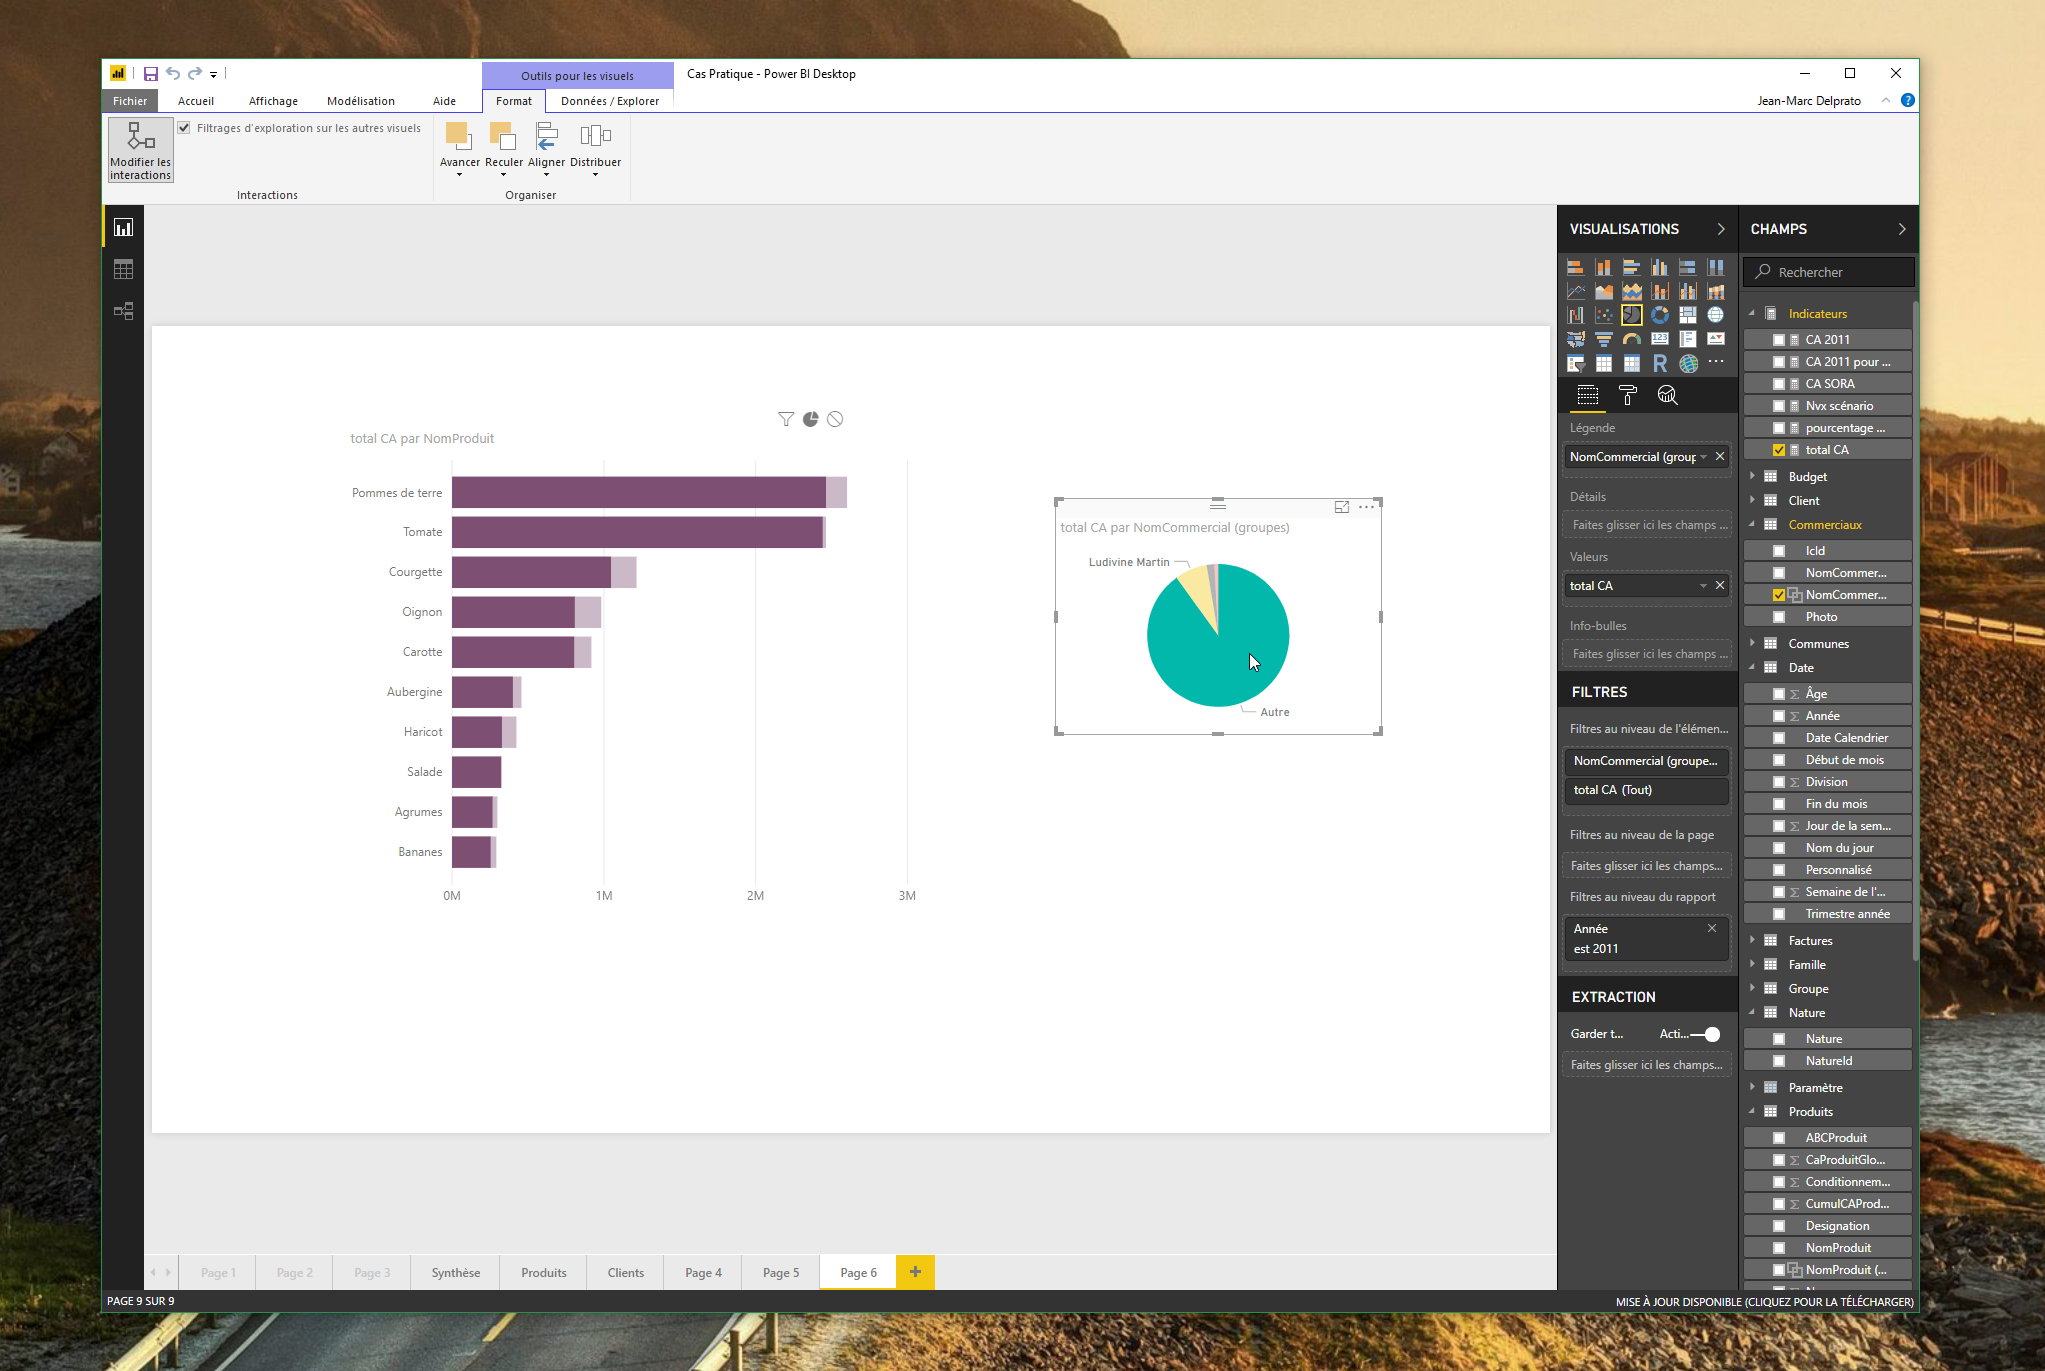Switch to Model relationships view
This screenshot has height=1371, width=2045.
coord(123,311)
